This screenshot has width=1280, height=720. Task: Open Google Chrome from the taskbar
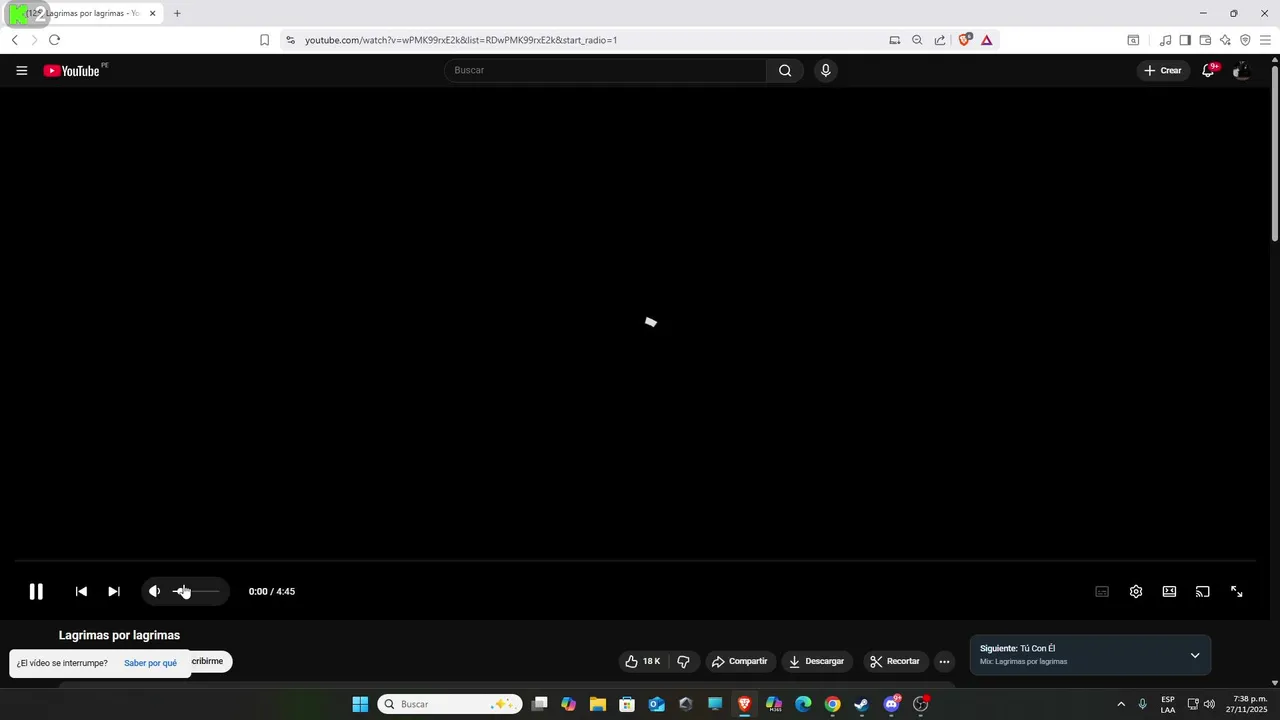832,704
